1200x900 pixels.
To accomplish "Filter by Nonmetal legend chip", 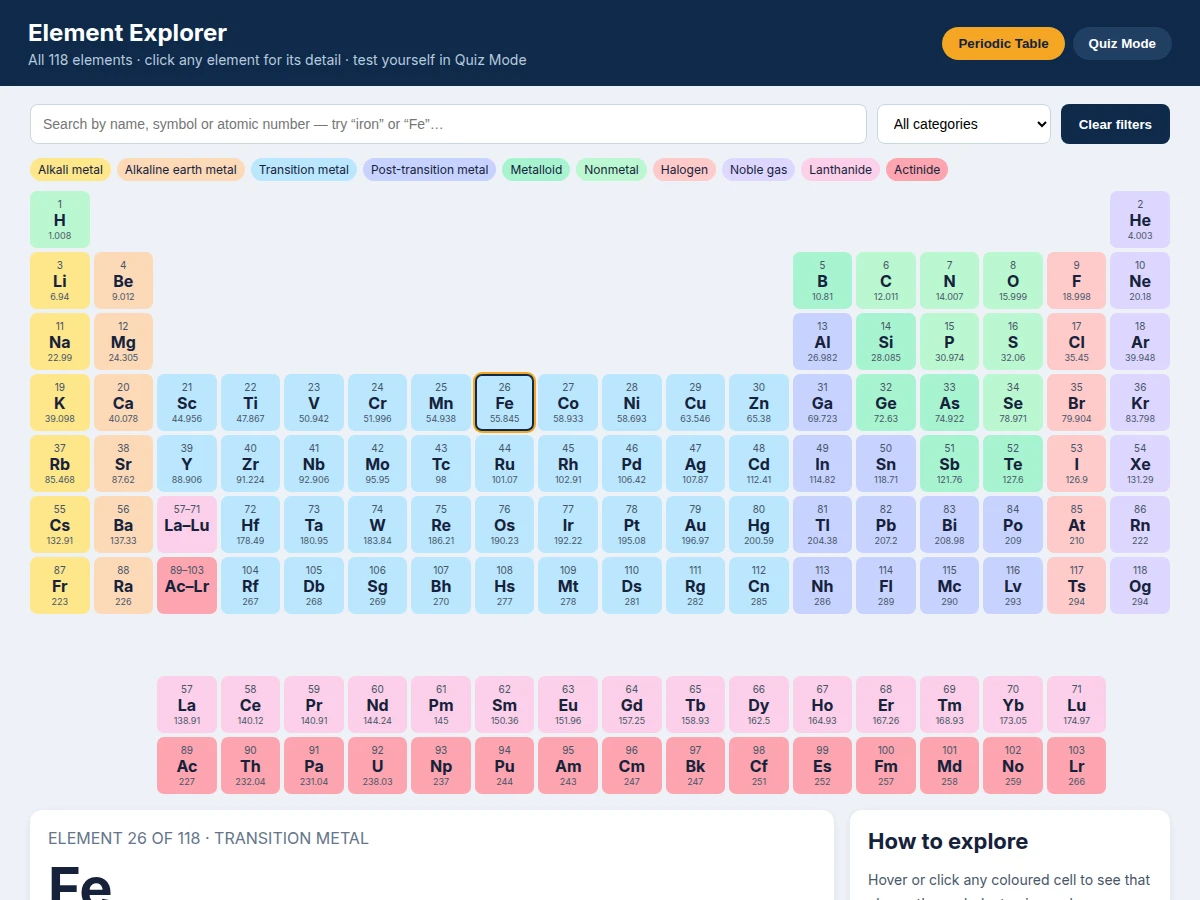I will (611, 170).
